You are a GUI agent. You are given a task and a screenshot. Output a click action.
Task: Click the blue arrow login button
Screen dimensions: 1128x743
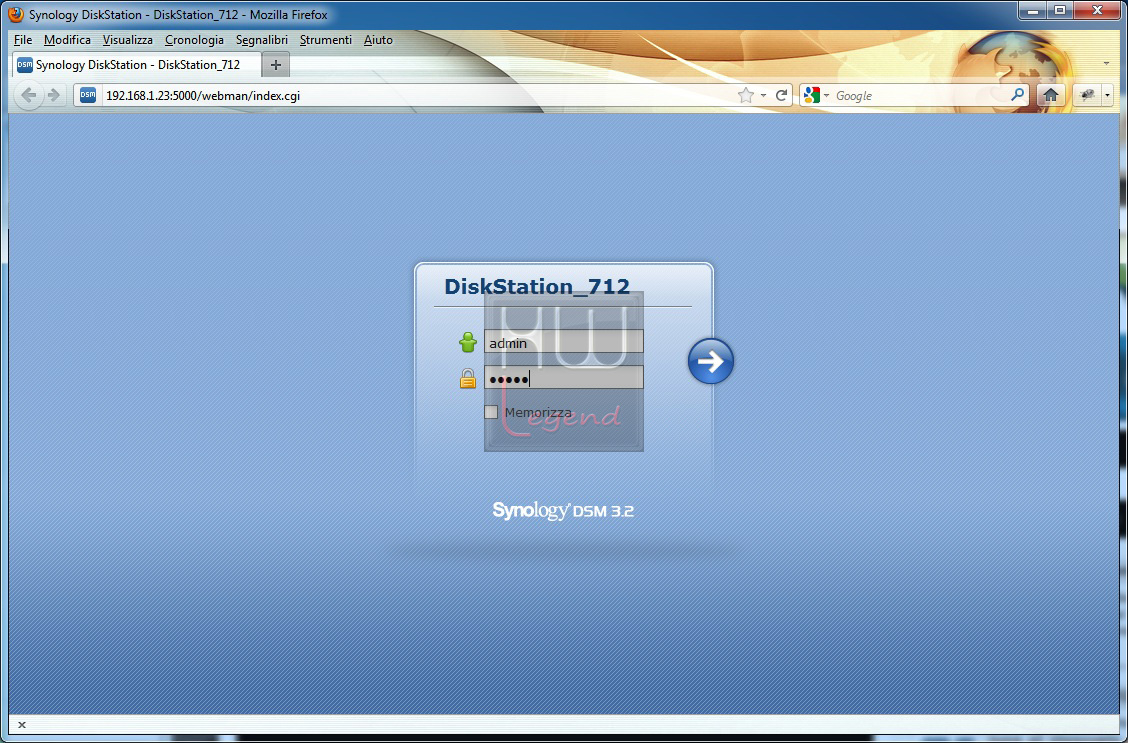711,361
